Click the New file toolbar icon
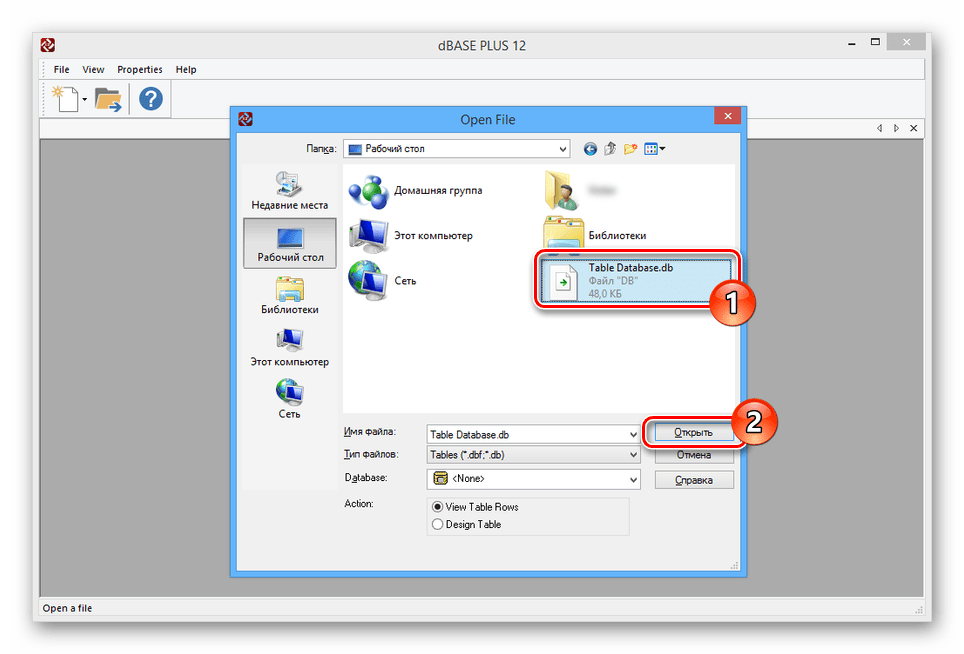 coord(67,99)
